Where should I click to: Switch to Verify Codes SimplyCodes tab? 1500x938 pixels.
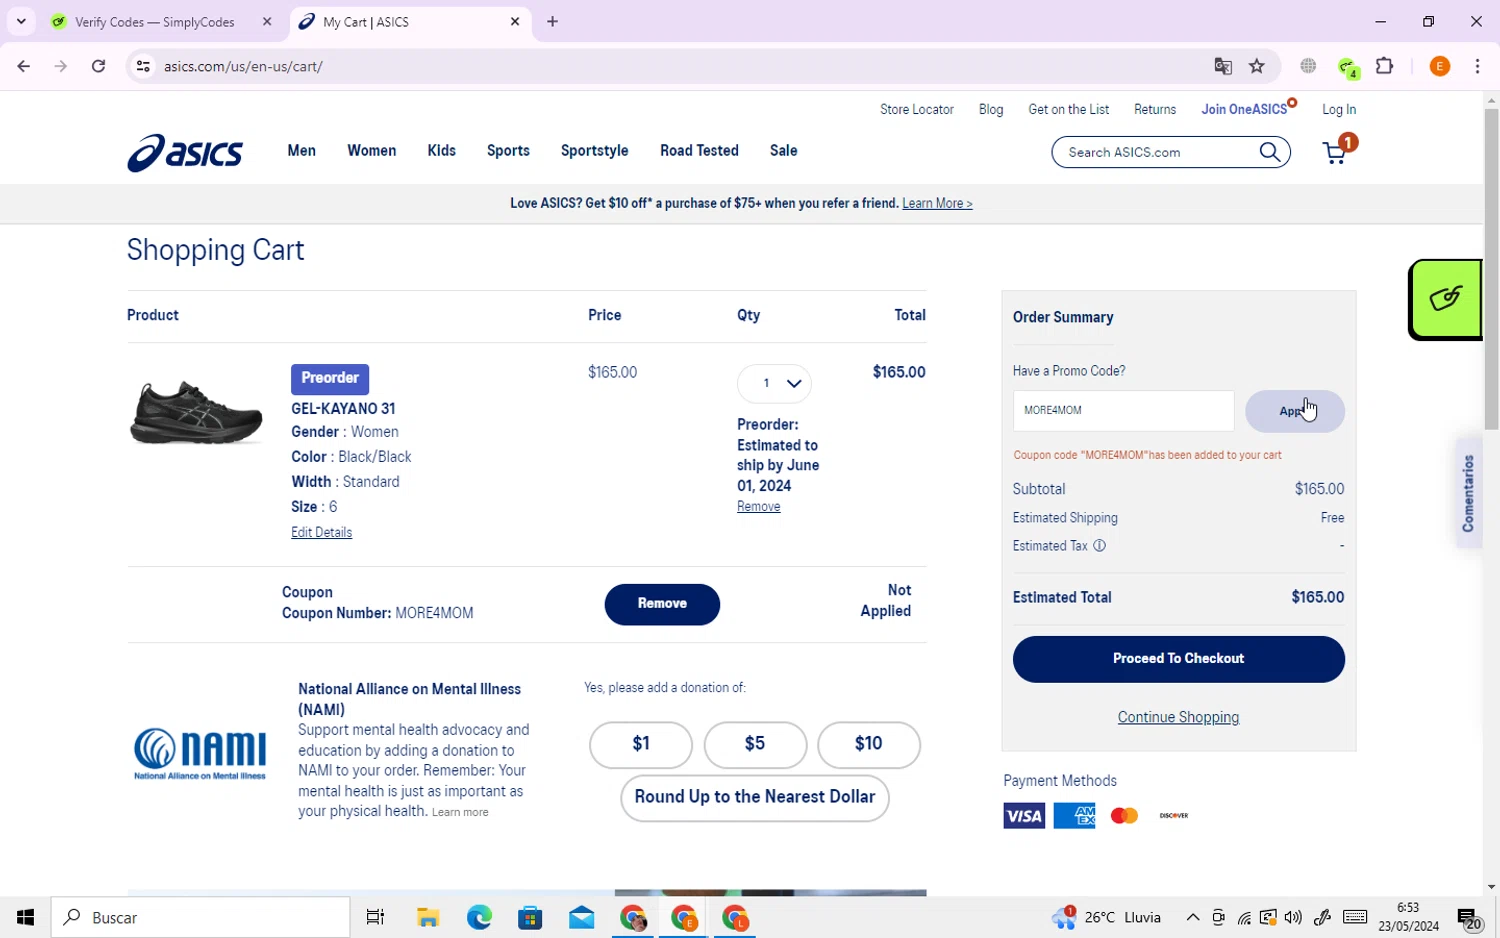point(156,21)
